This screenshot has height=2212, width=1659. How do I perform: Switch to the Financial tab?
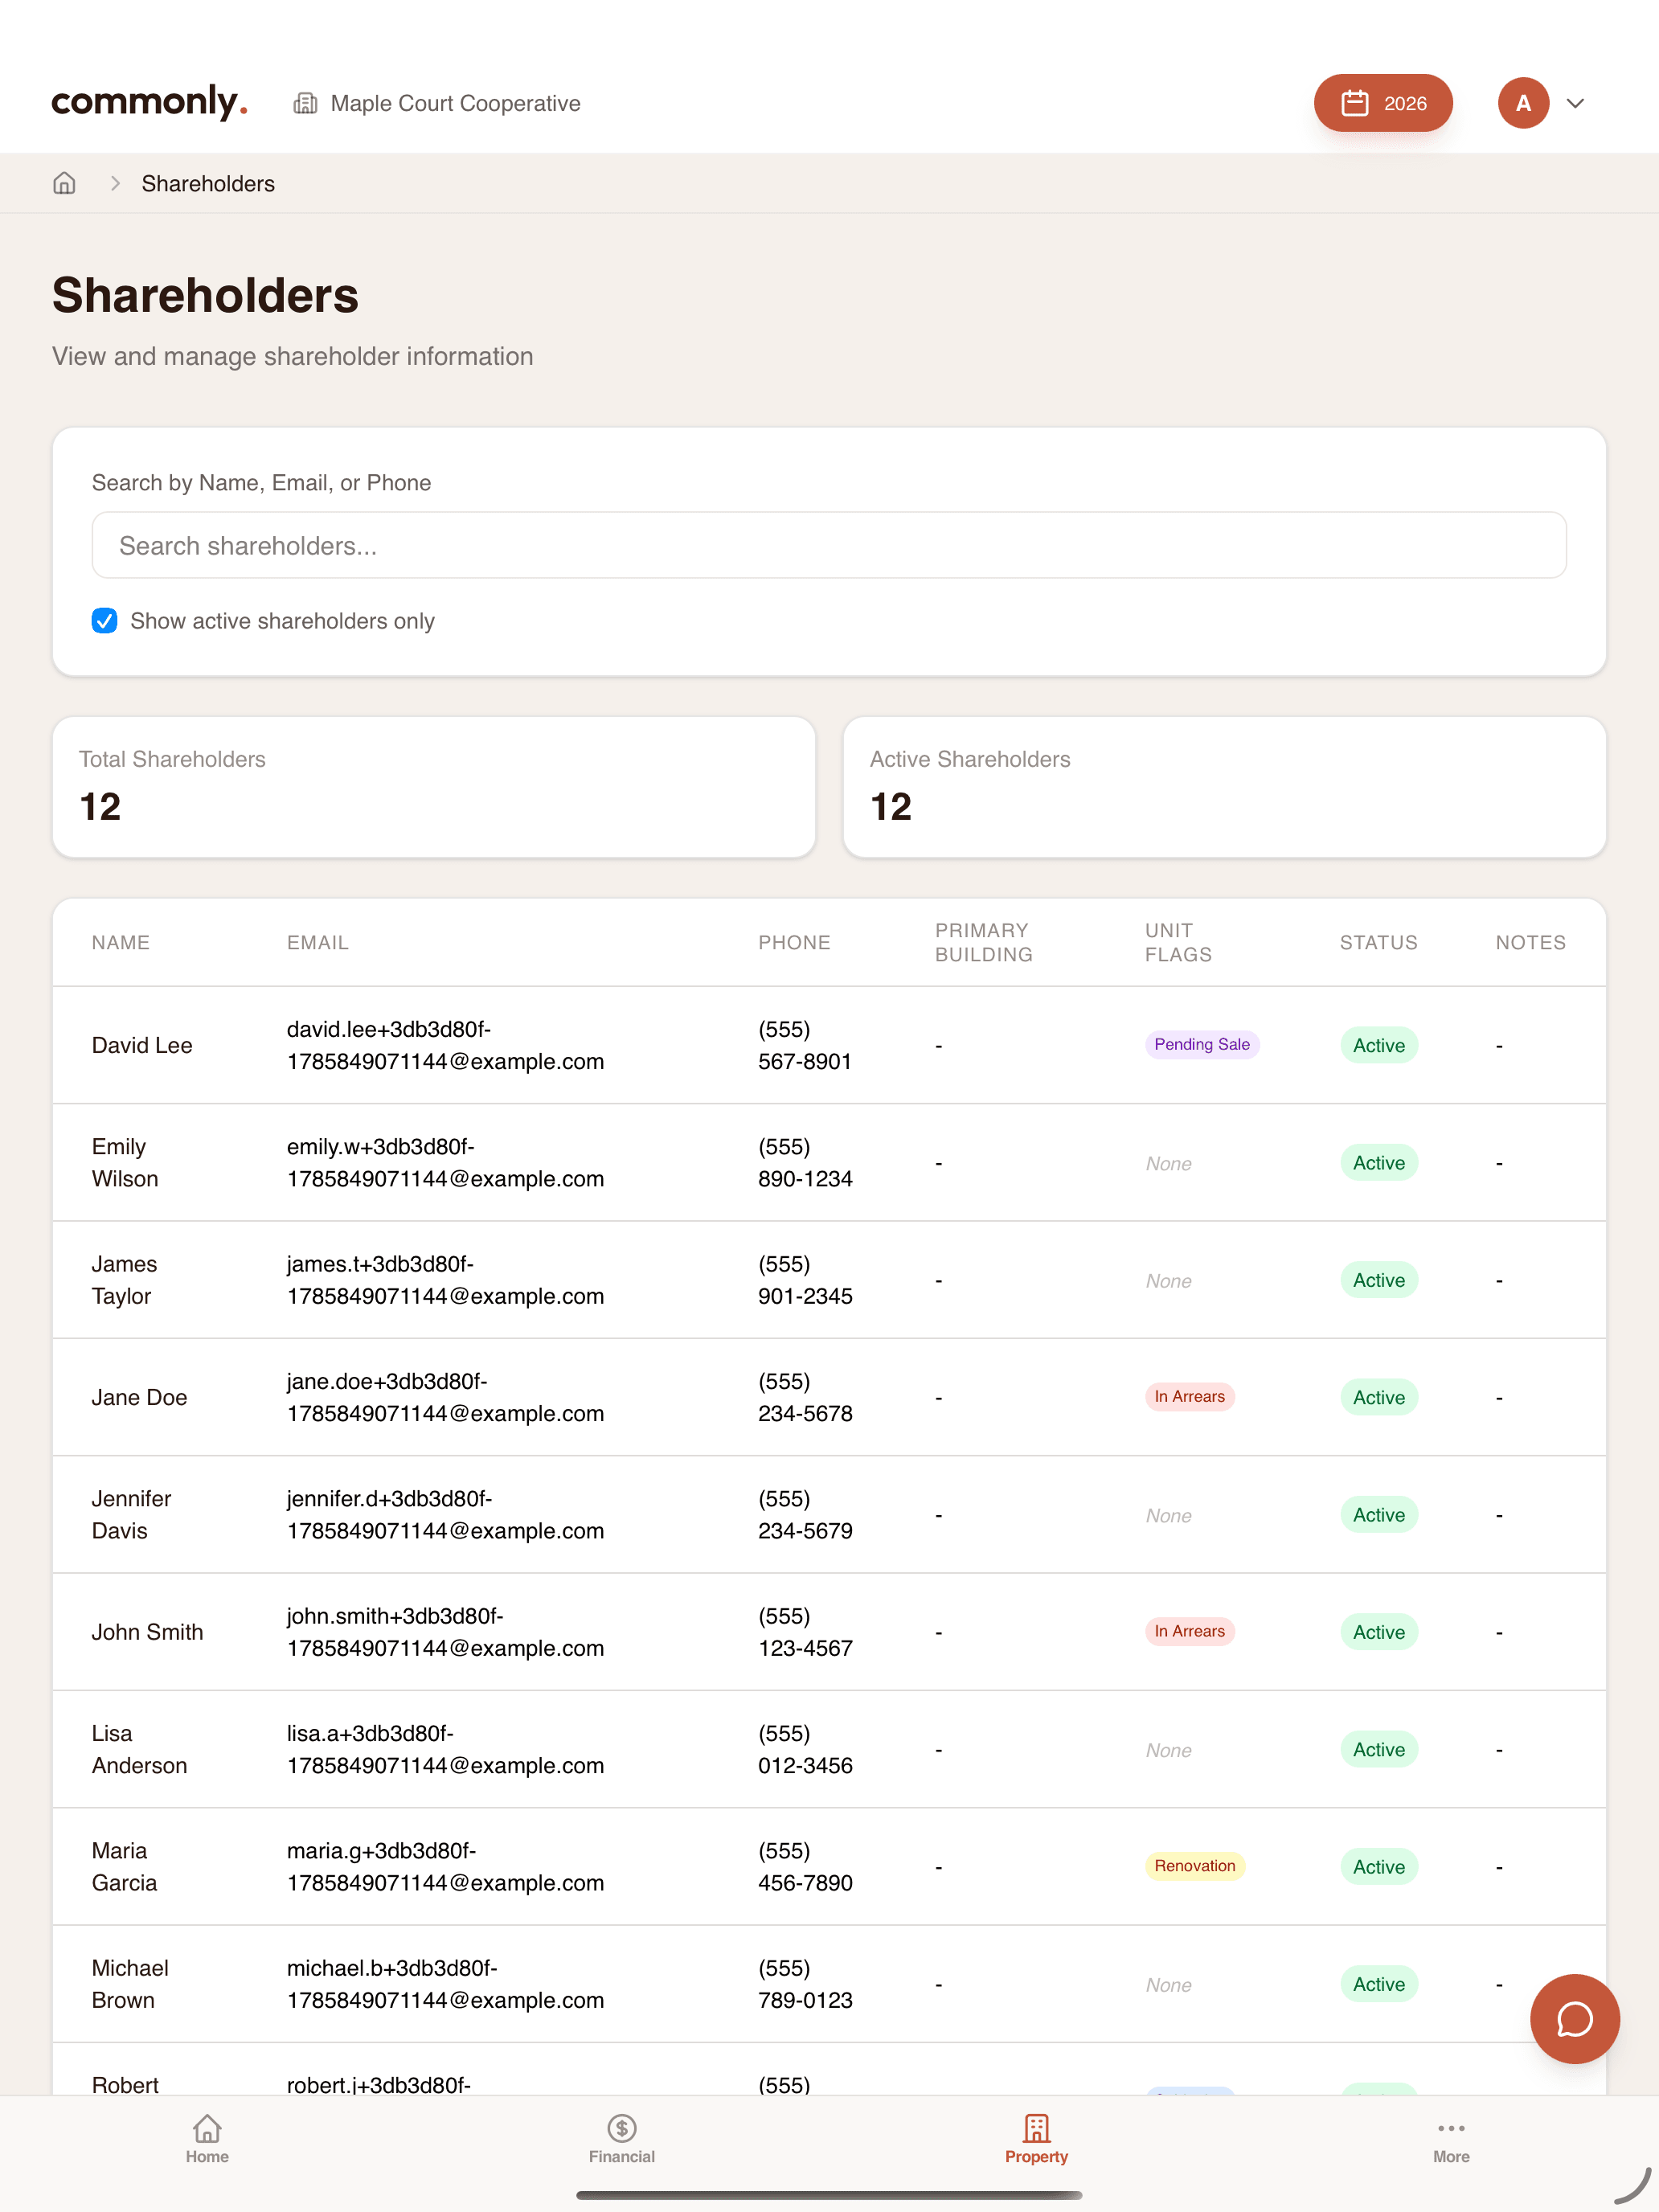(621, 2140)
